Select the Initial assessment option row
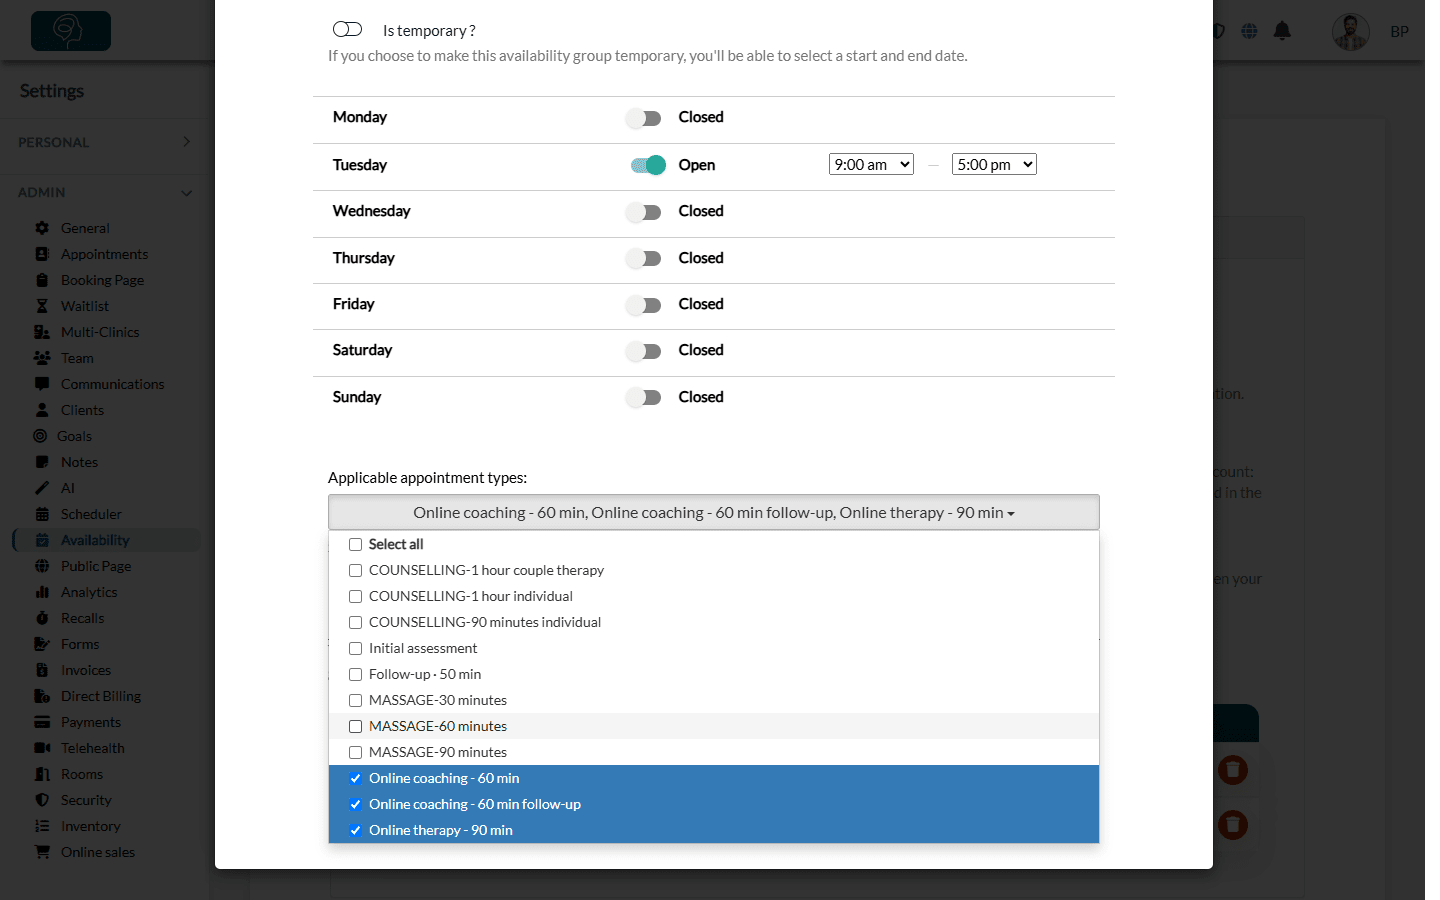1440x900 pixels. pos(714,648)
